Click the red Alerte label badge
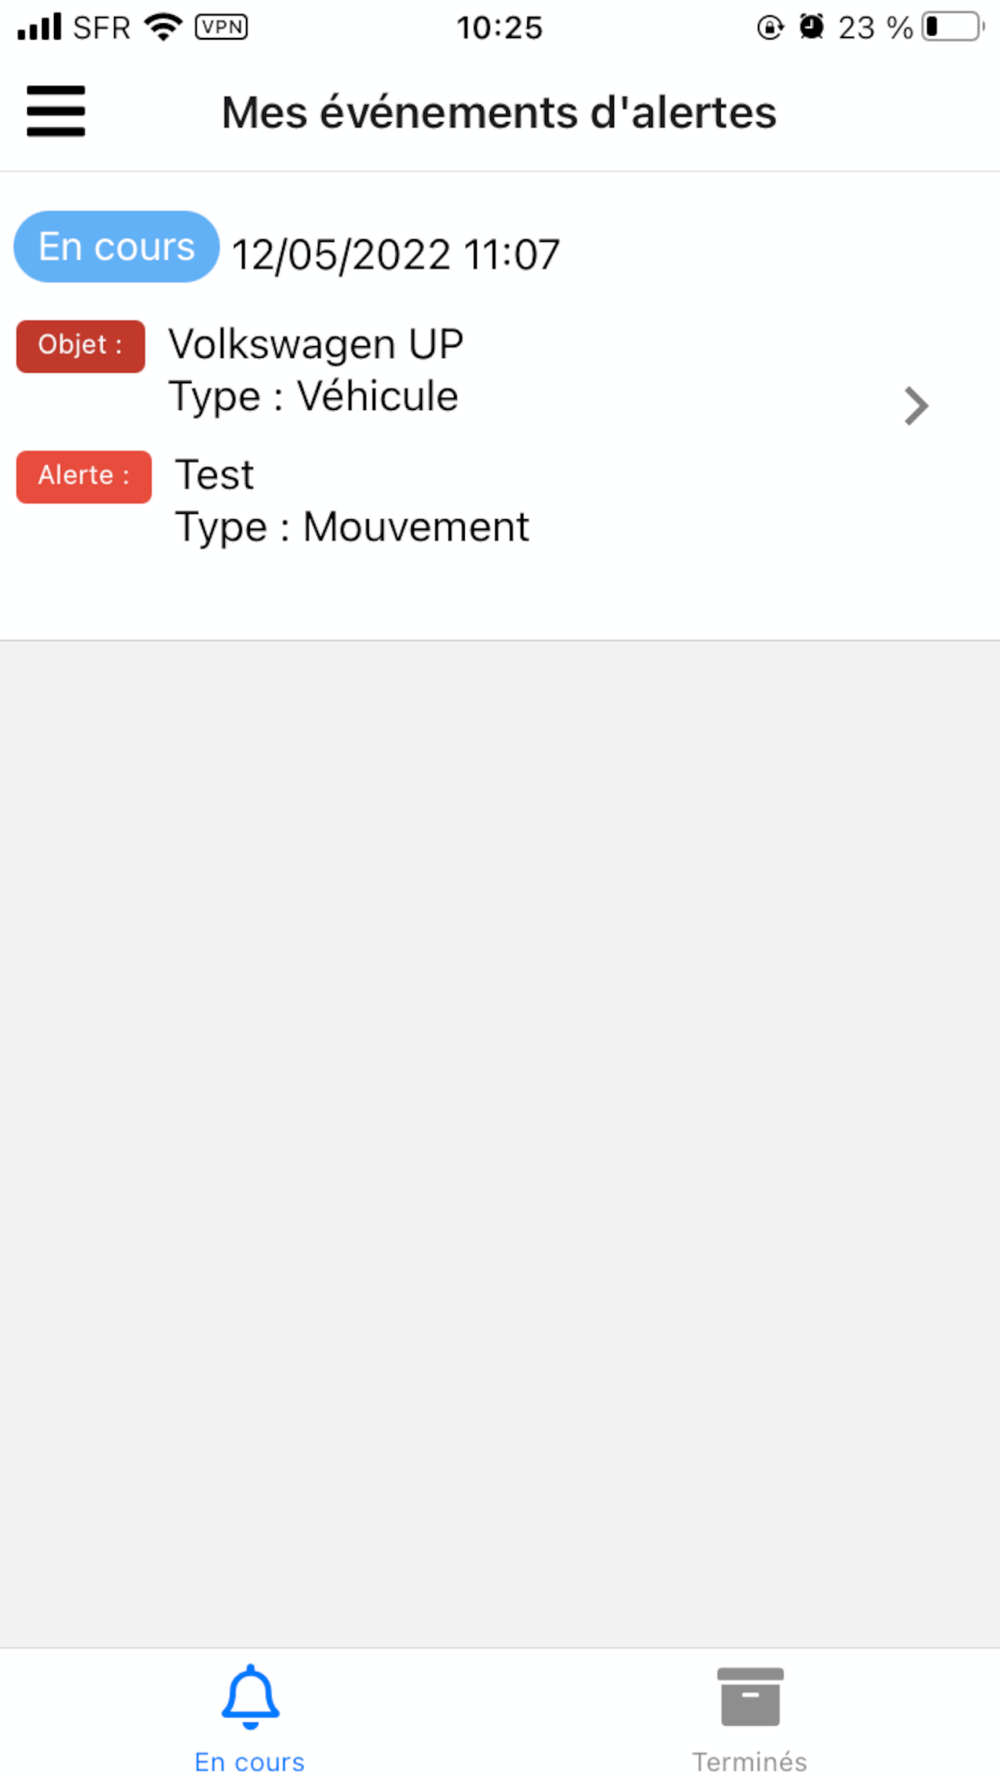Viewport: 1000px width, 1778px height. click(84, 476)
